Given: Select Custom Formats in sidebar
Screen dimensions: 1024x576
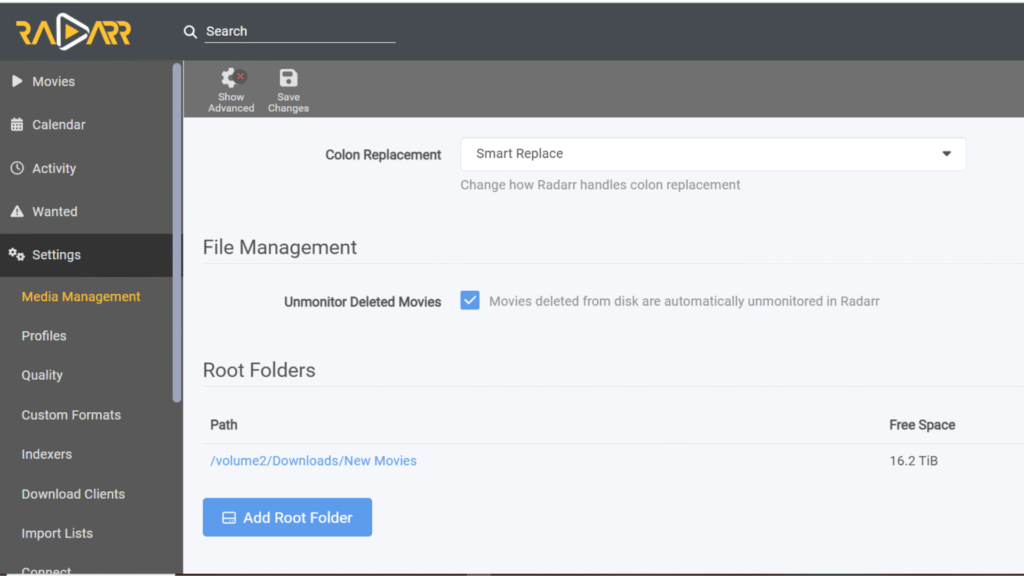Looking at the screenshot, I should tap(71, 415).
